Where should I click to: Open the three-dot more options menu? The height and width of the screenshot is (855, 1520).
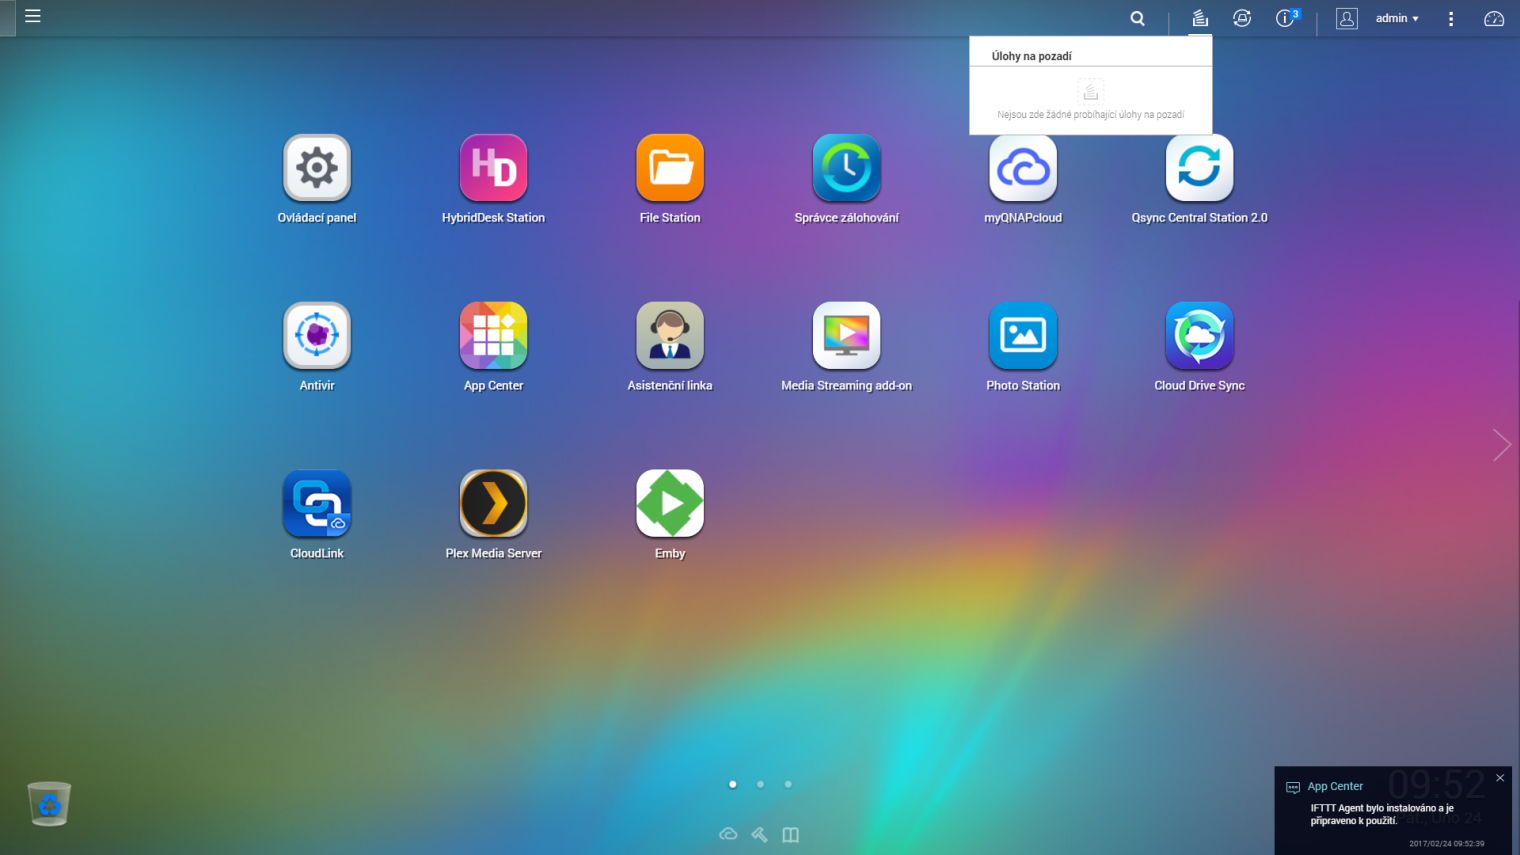(1451, 18)
